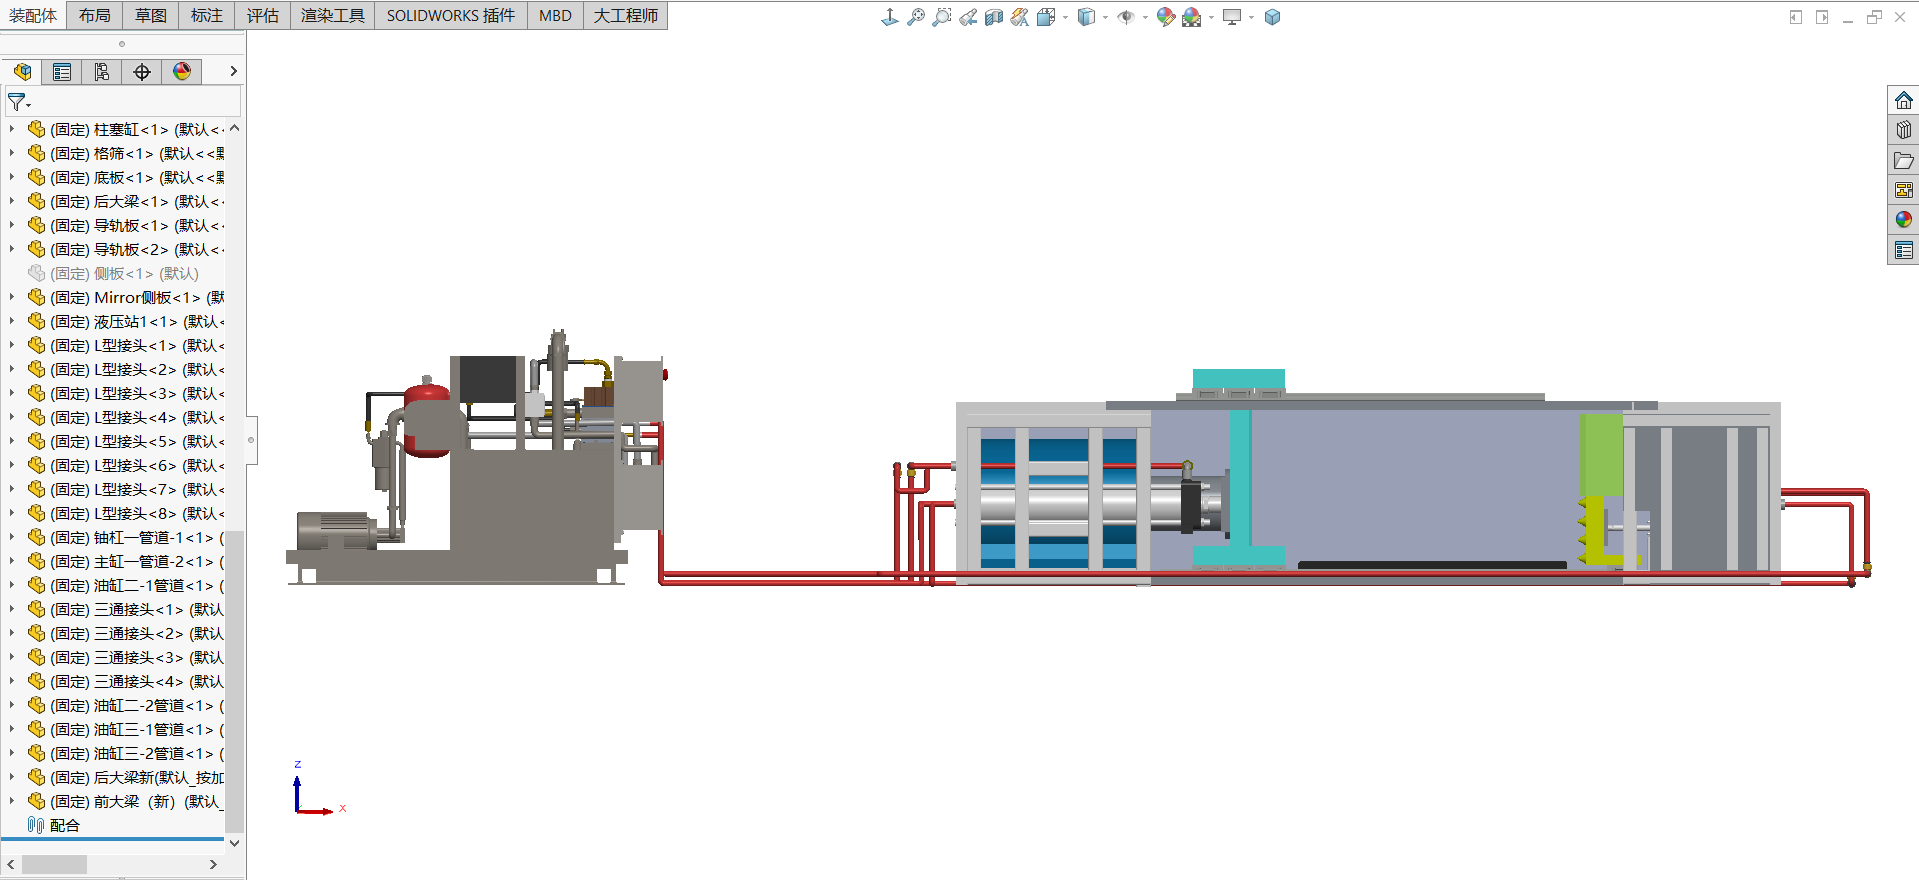Image resolution: width=1919 pixels, height=880 pixels.
Task: Click the Hide/Show Items eye icon
Action: tap(1126, 17)
